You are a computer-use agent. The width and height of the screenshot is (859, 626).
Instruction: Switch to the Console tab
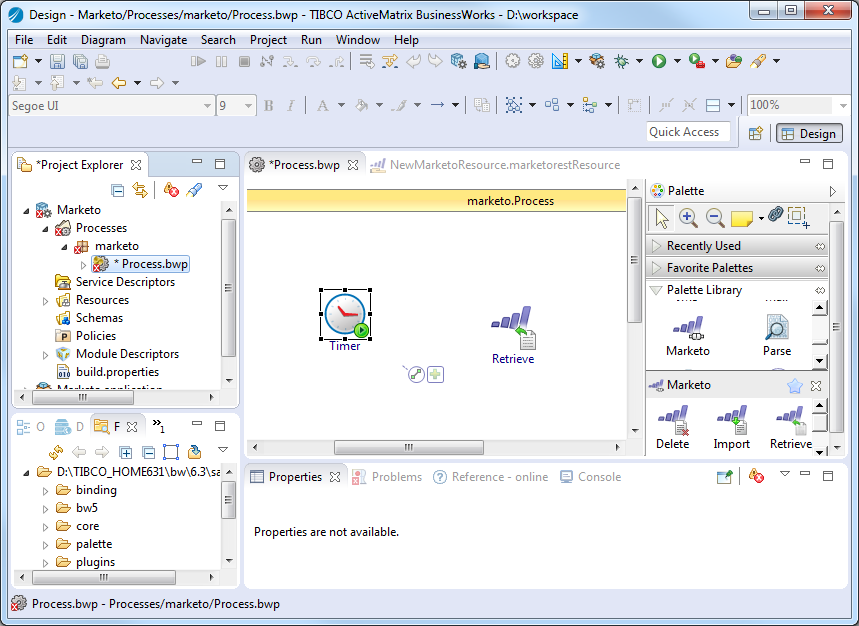(599, 477)
